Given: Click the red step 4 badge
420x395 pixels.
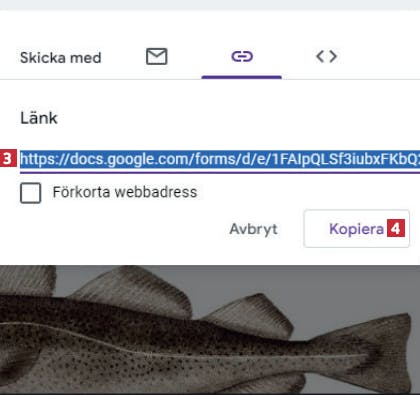Looking at the screenshot, I should click(396, 228).
